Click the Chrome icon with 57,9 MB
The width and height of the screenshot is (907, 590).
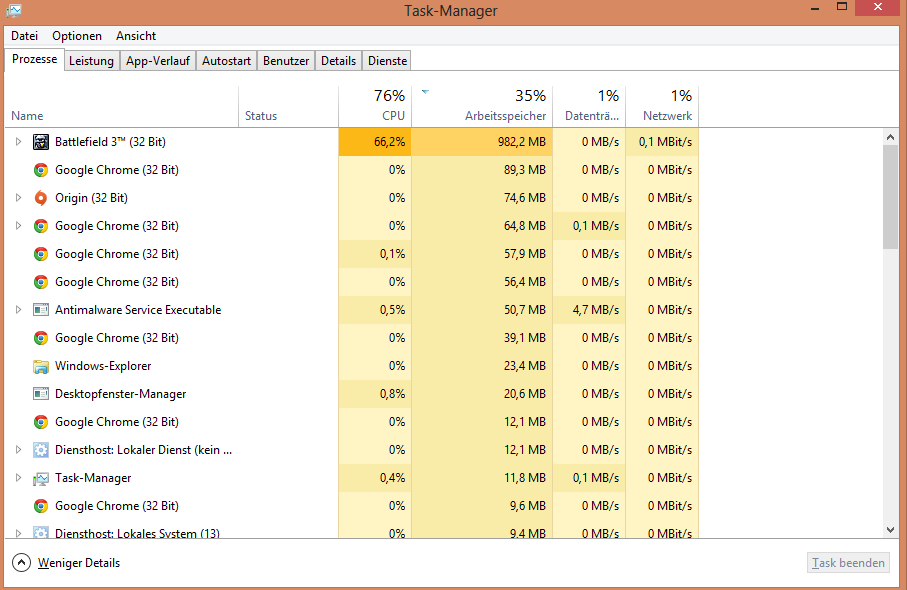[x=40, y=254]
